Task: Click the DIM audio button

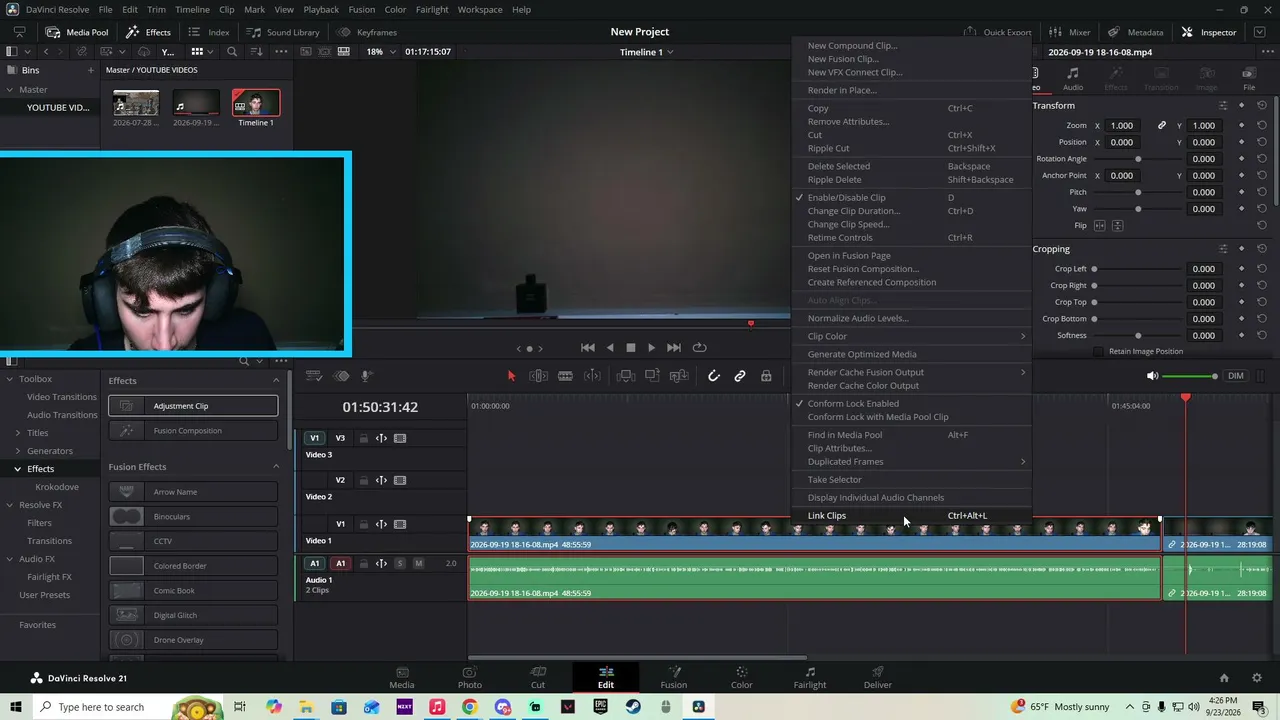Action: click(1236, 376)
